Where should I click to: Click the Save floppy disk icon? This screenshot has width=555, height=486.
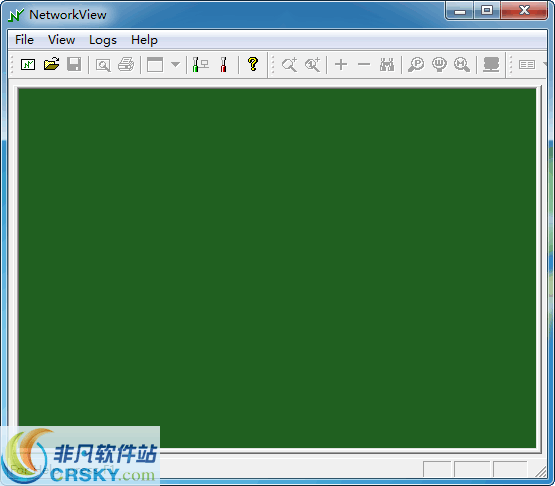click(74, 64)
